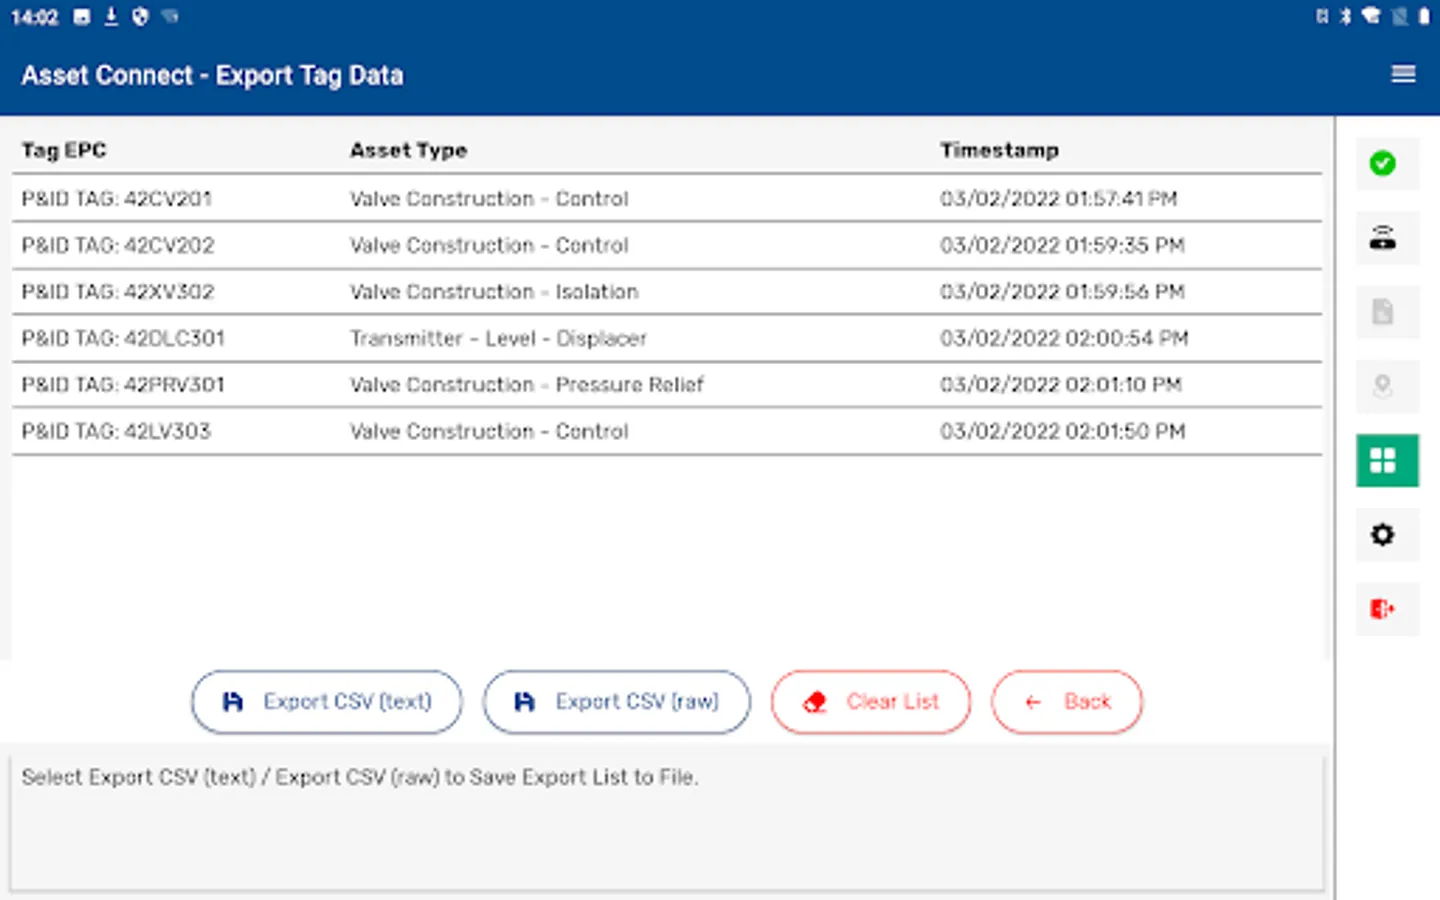The height and width of the screenshot is (900, 1440).
Task: Select the 42DLC301 Transmitter Level Displacer row
Action: pos(666,339)
